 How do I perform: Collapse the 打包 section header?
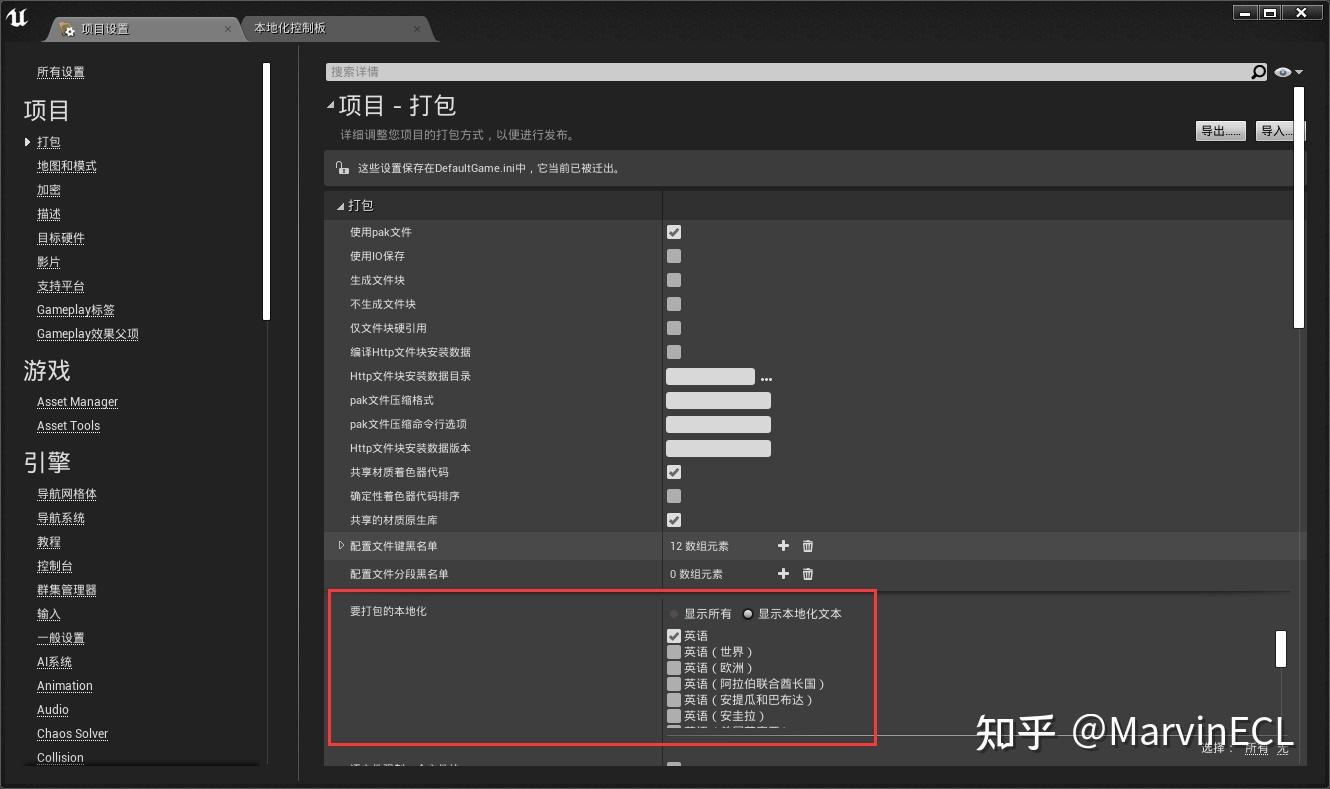[340, 205]
